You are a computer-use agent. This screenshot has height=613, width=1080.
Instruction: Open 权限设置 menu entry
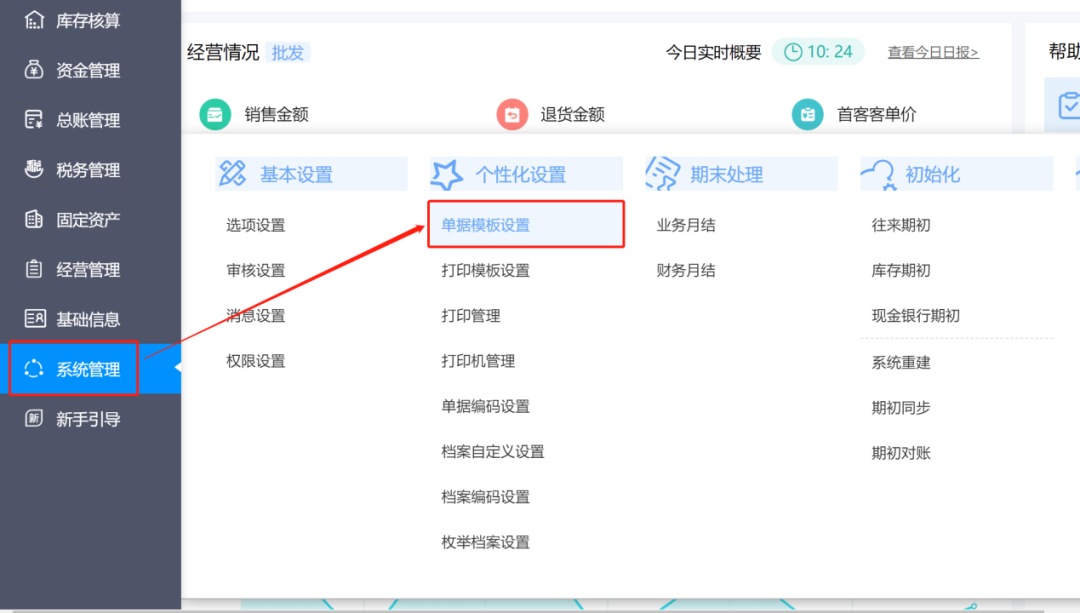click(x=256, y=361)
